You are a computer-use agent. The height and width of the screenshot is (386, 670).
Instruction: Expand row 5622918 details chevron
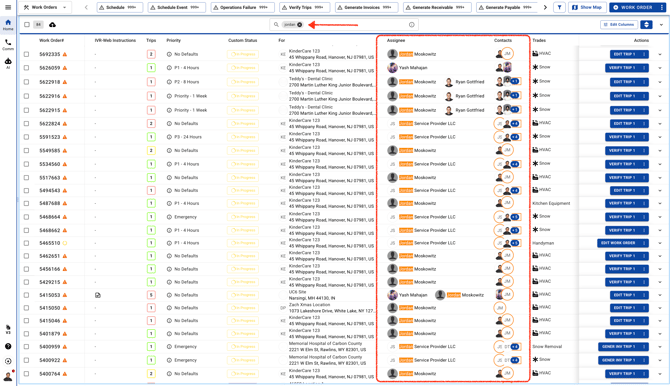coord(660,82)
